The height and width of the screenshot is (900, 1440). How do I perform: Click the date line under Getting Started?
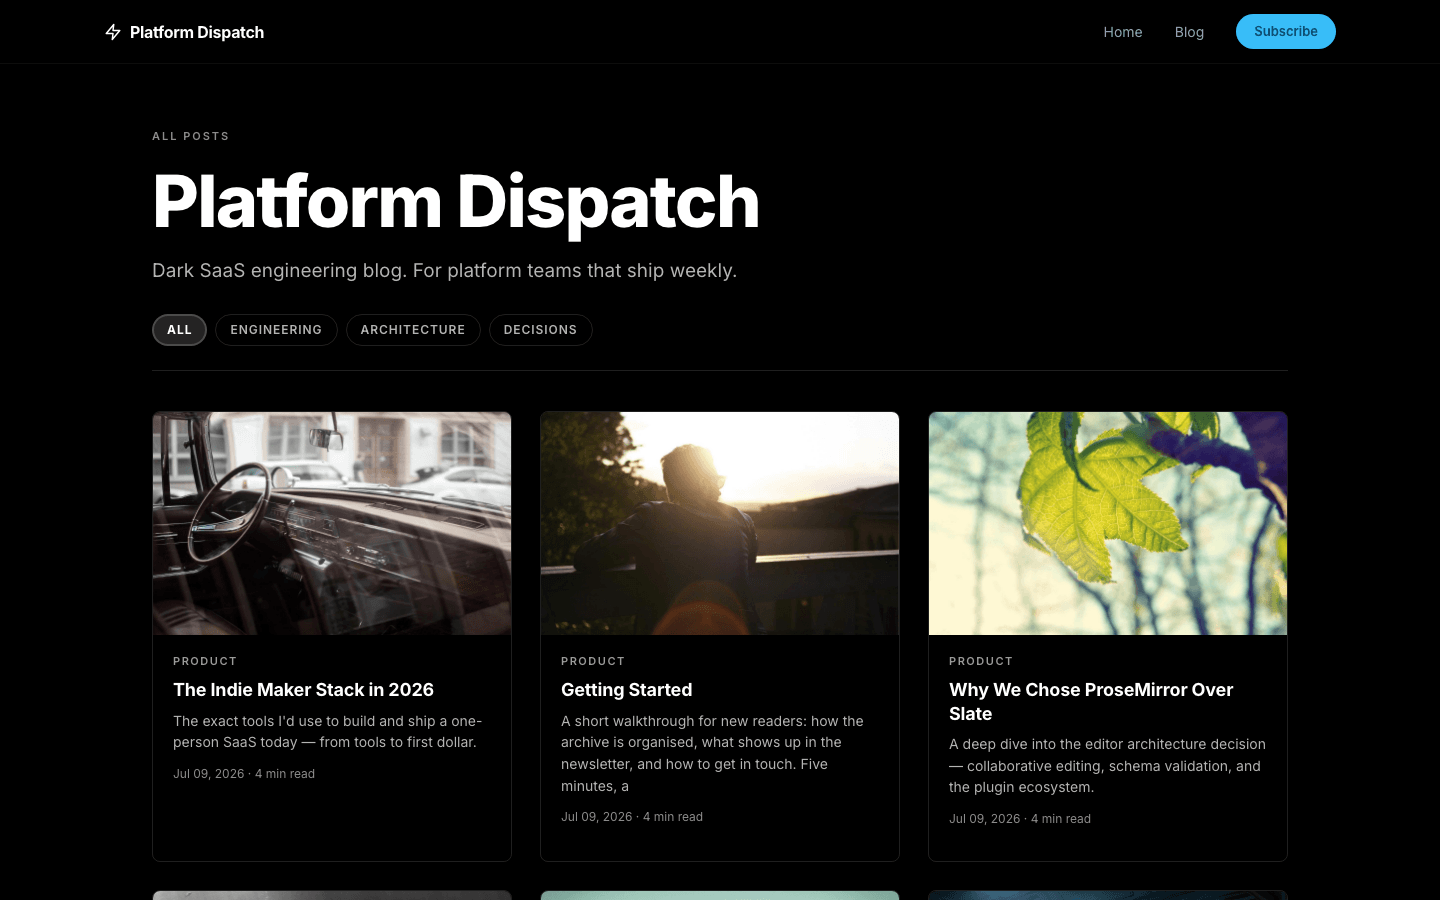[632, 817]
